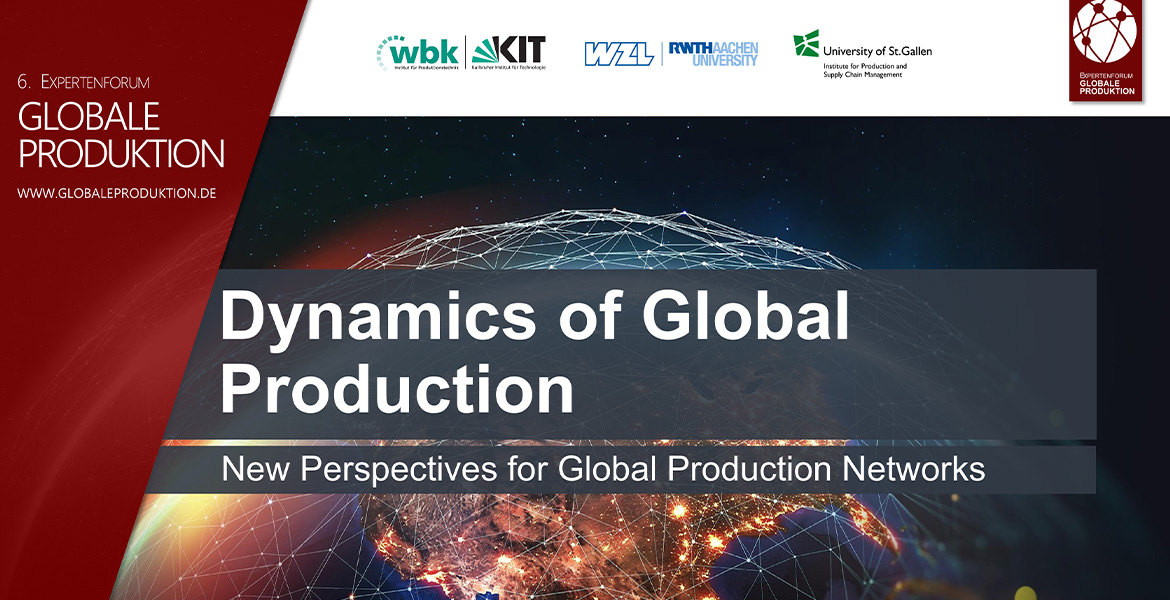Screen dimensions: 1170x600
Task: Click the wbk institute logo
Action: [418, 52]
